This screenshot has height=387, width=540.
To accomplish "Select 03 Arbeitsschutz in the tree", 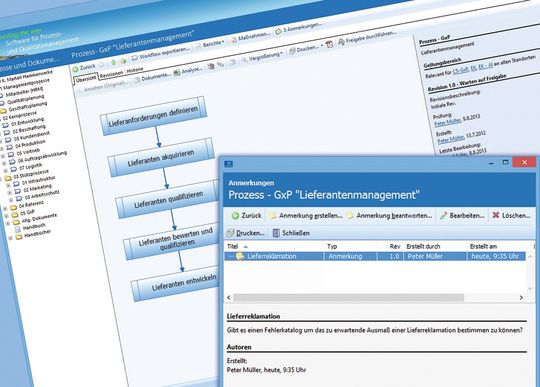I will pos(41,195).
